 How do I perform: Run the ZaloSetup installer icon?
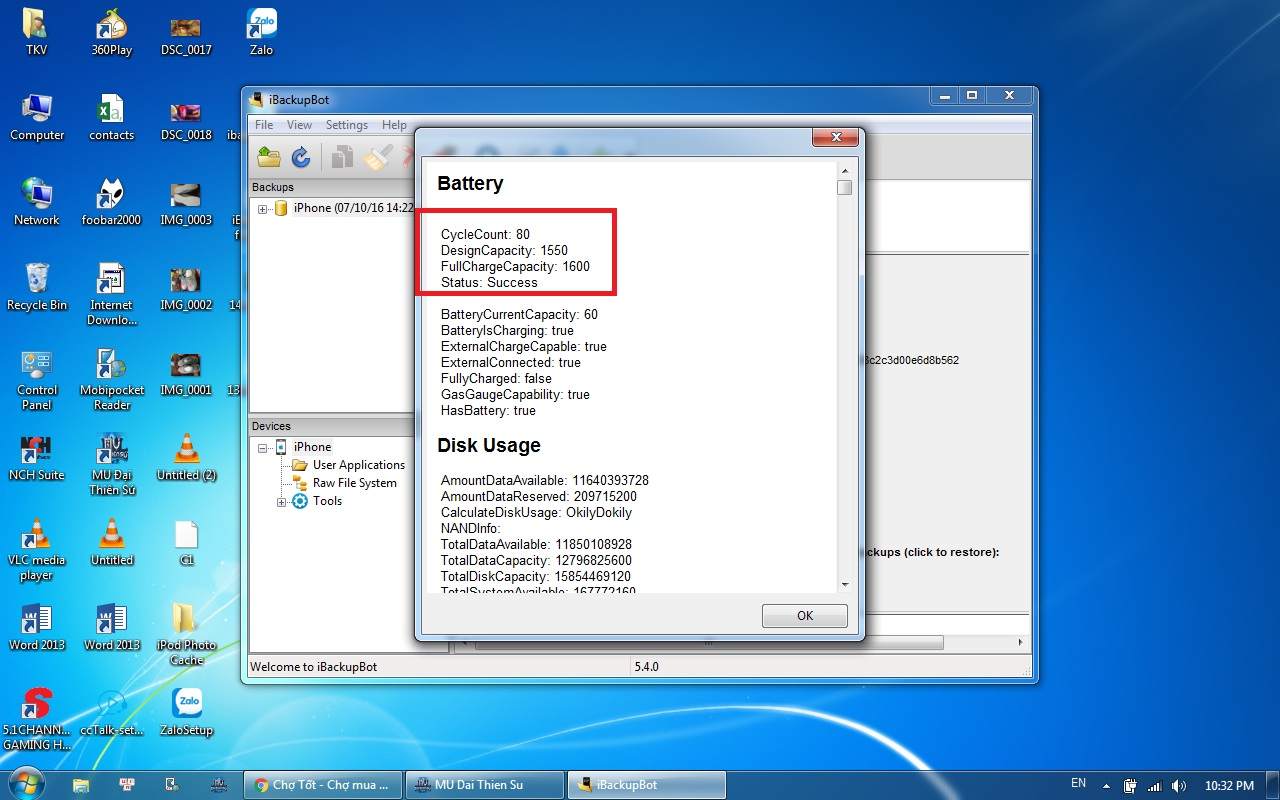[x=186, y=713]
